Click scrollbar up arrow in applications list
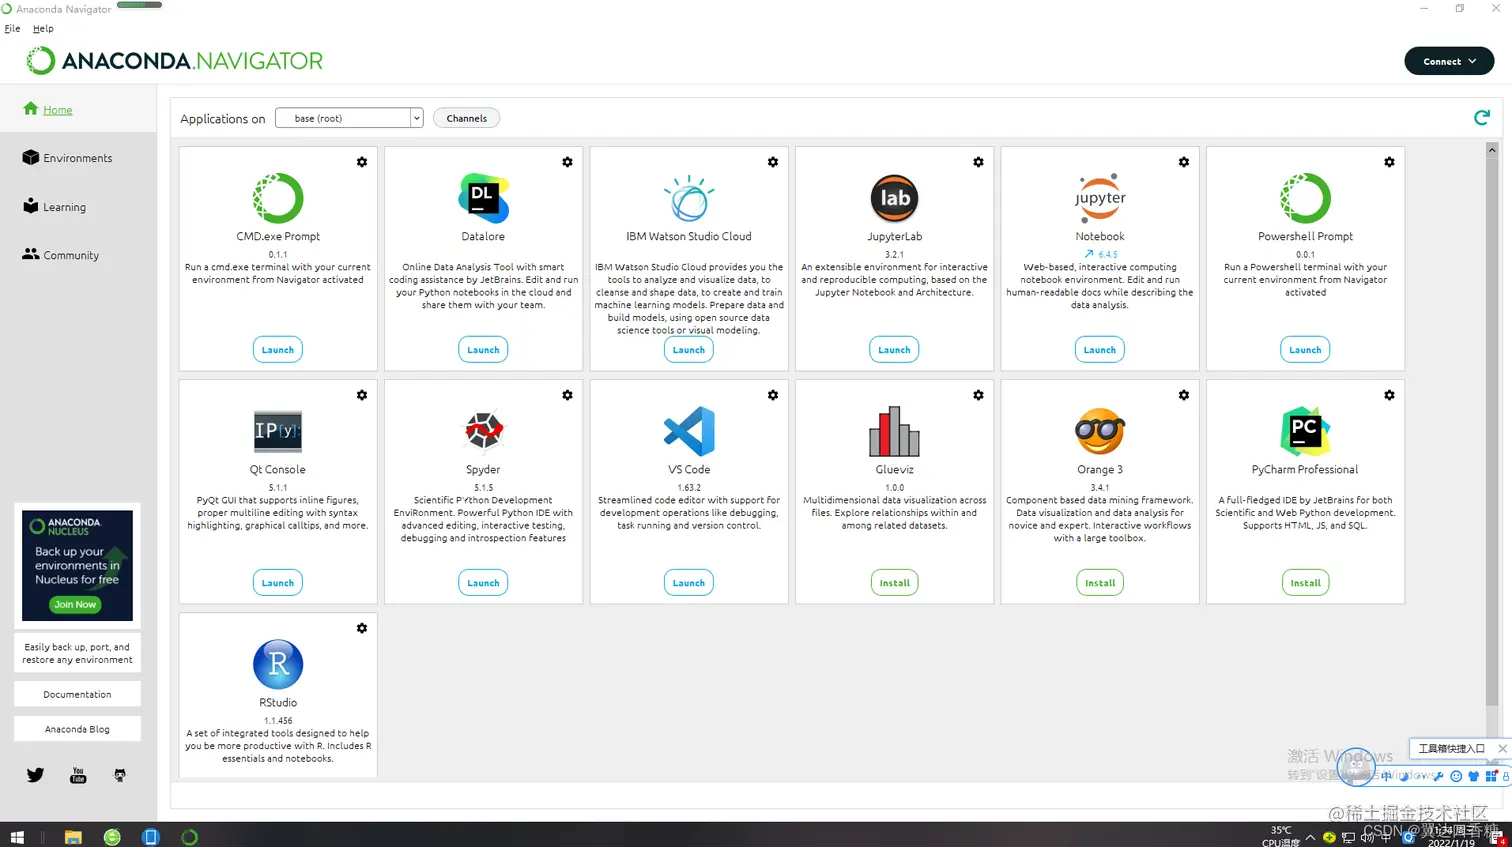 tap(1492, 149)
